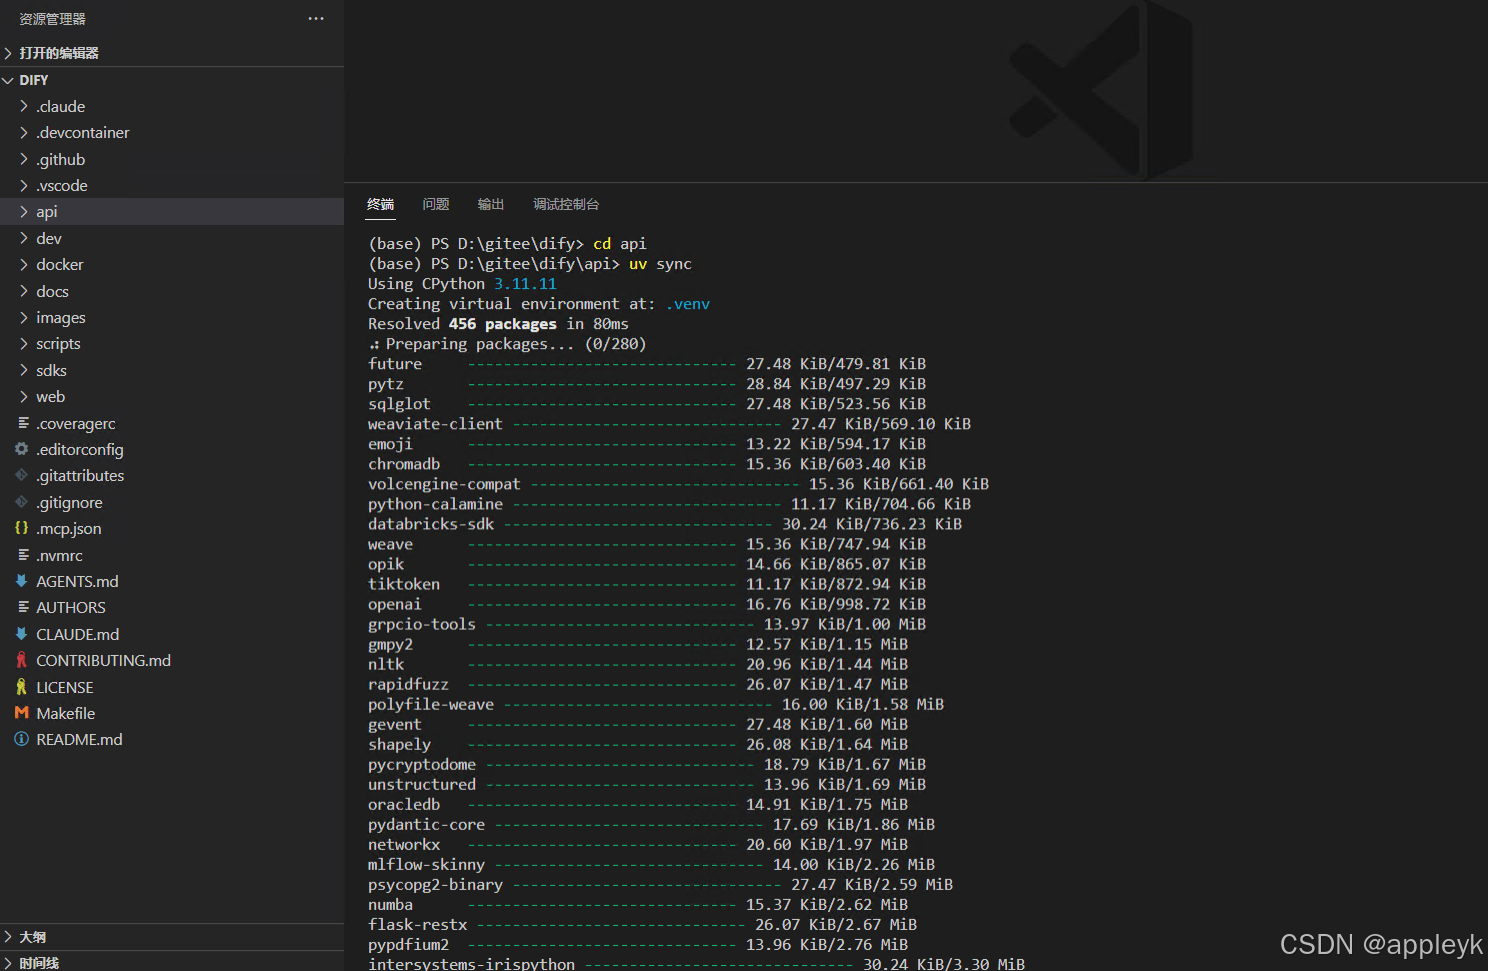The width and height of the screenshot is (1488, 971).
Task: Click the 'Resolved 456 packages' terminal line
Action: [498, 324]
